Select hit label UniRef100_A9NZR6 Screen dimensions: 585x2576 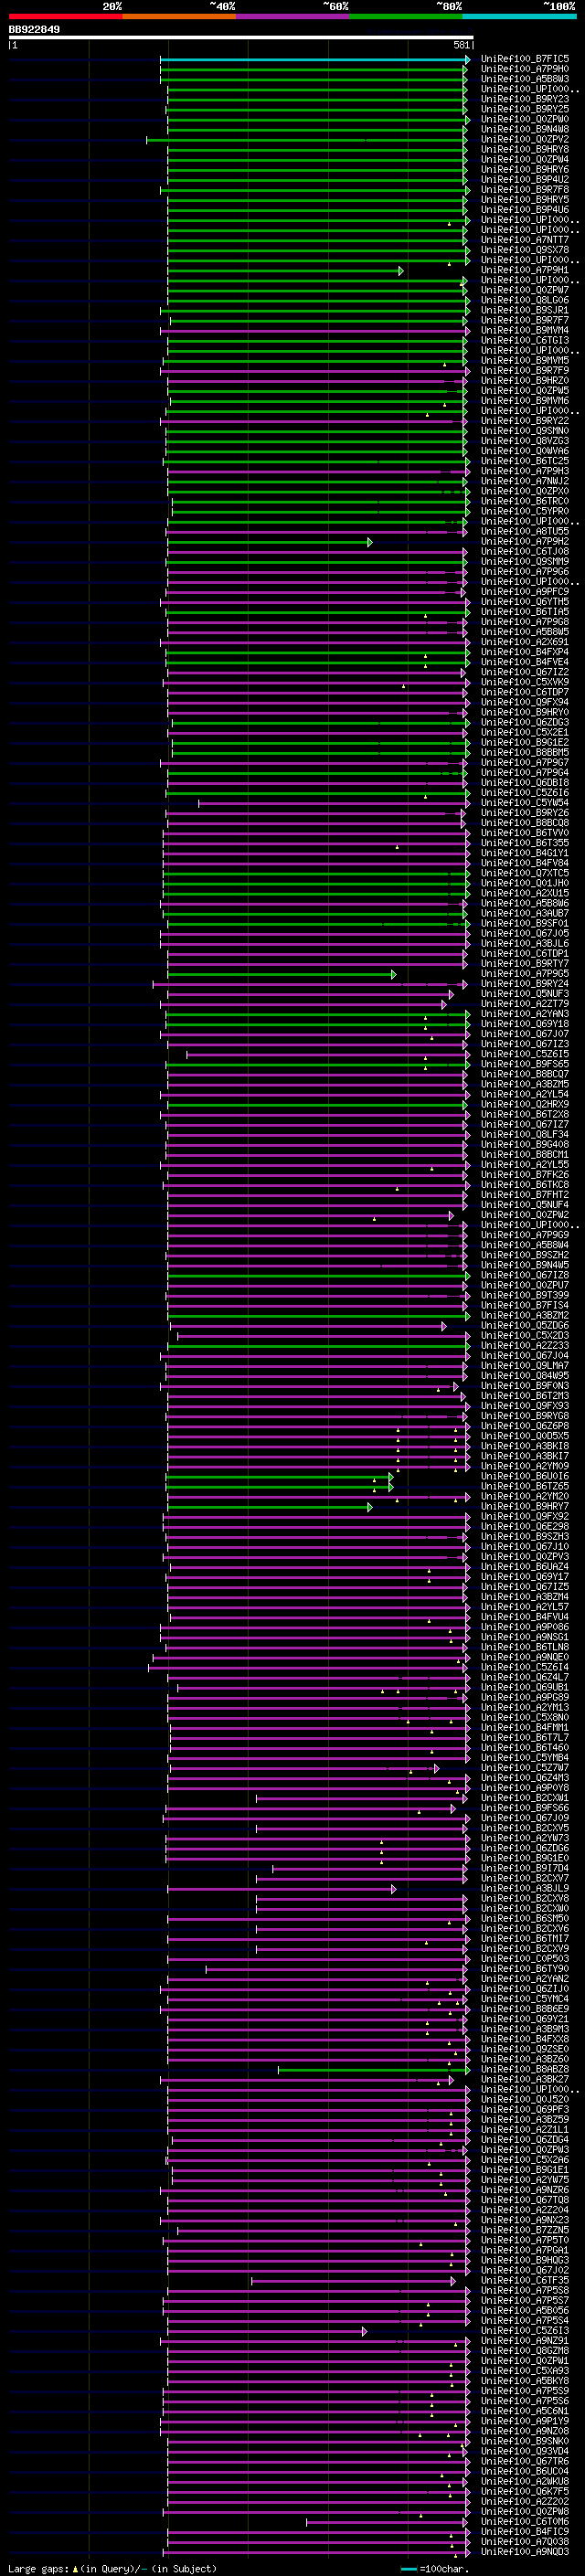tap(525, 2190)
